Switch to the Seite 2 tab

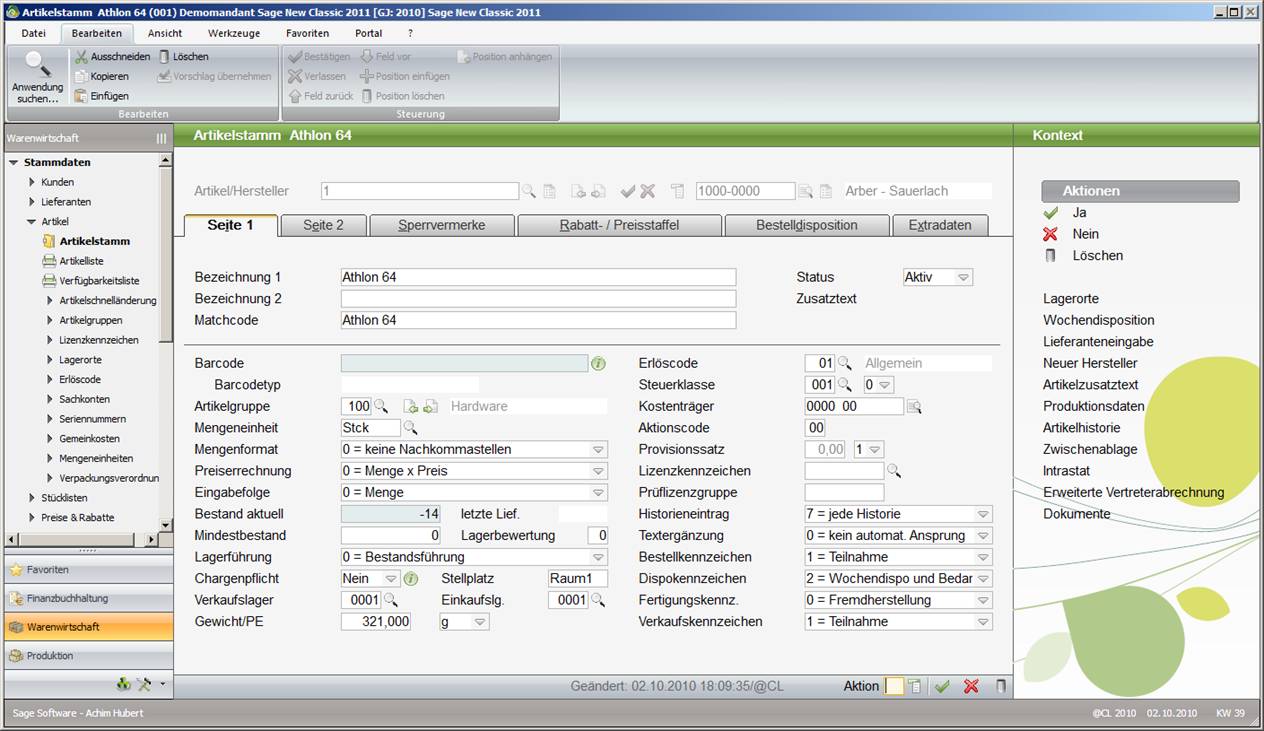click(324, 225)
